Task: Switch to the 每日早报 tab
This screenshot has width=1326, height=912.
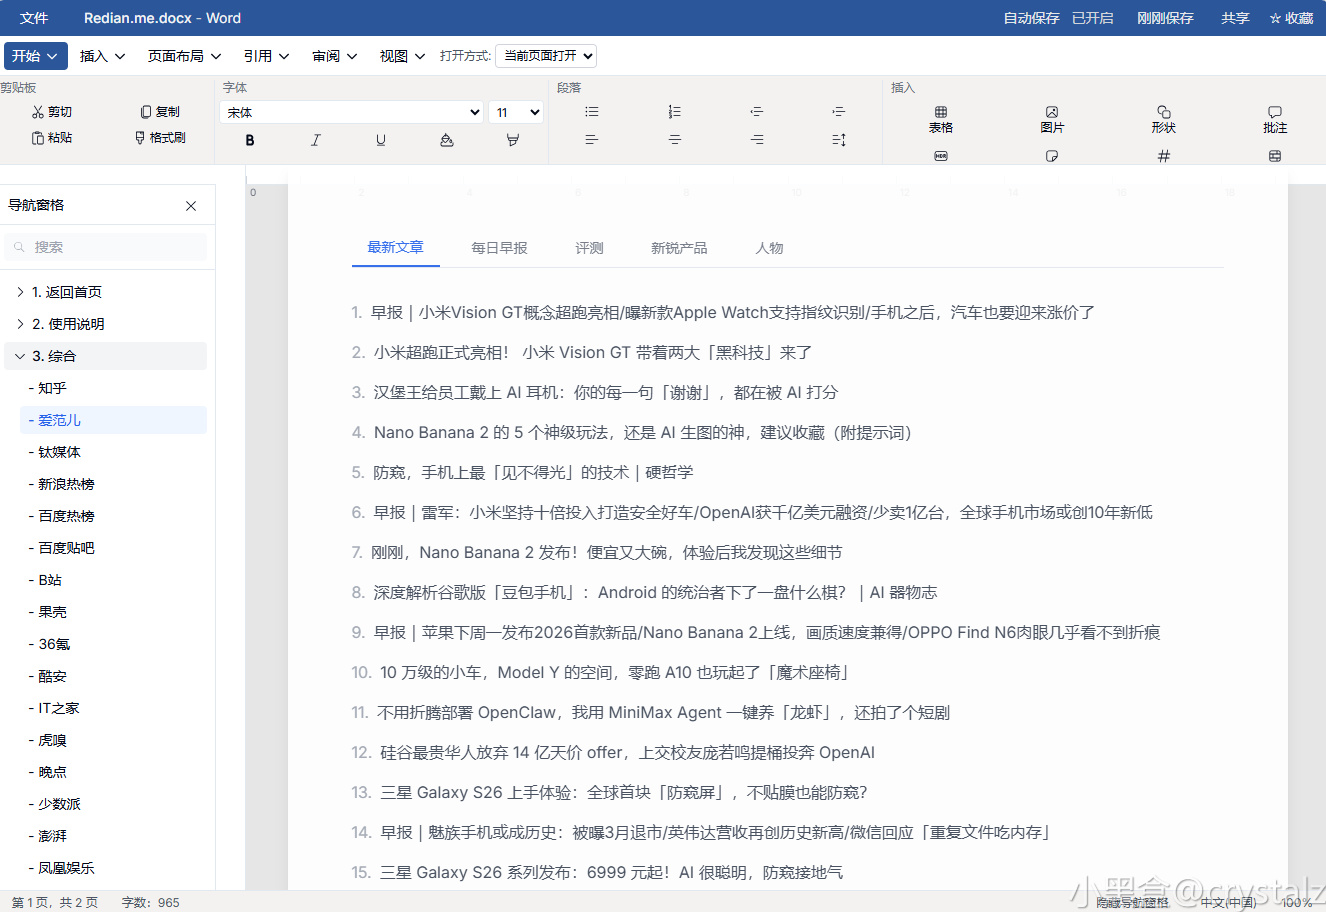Action: [x=499, y=248]
